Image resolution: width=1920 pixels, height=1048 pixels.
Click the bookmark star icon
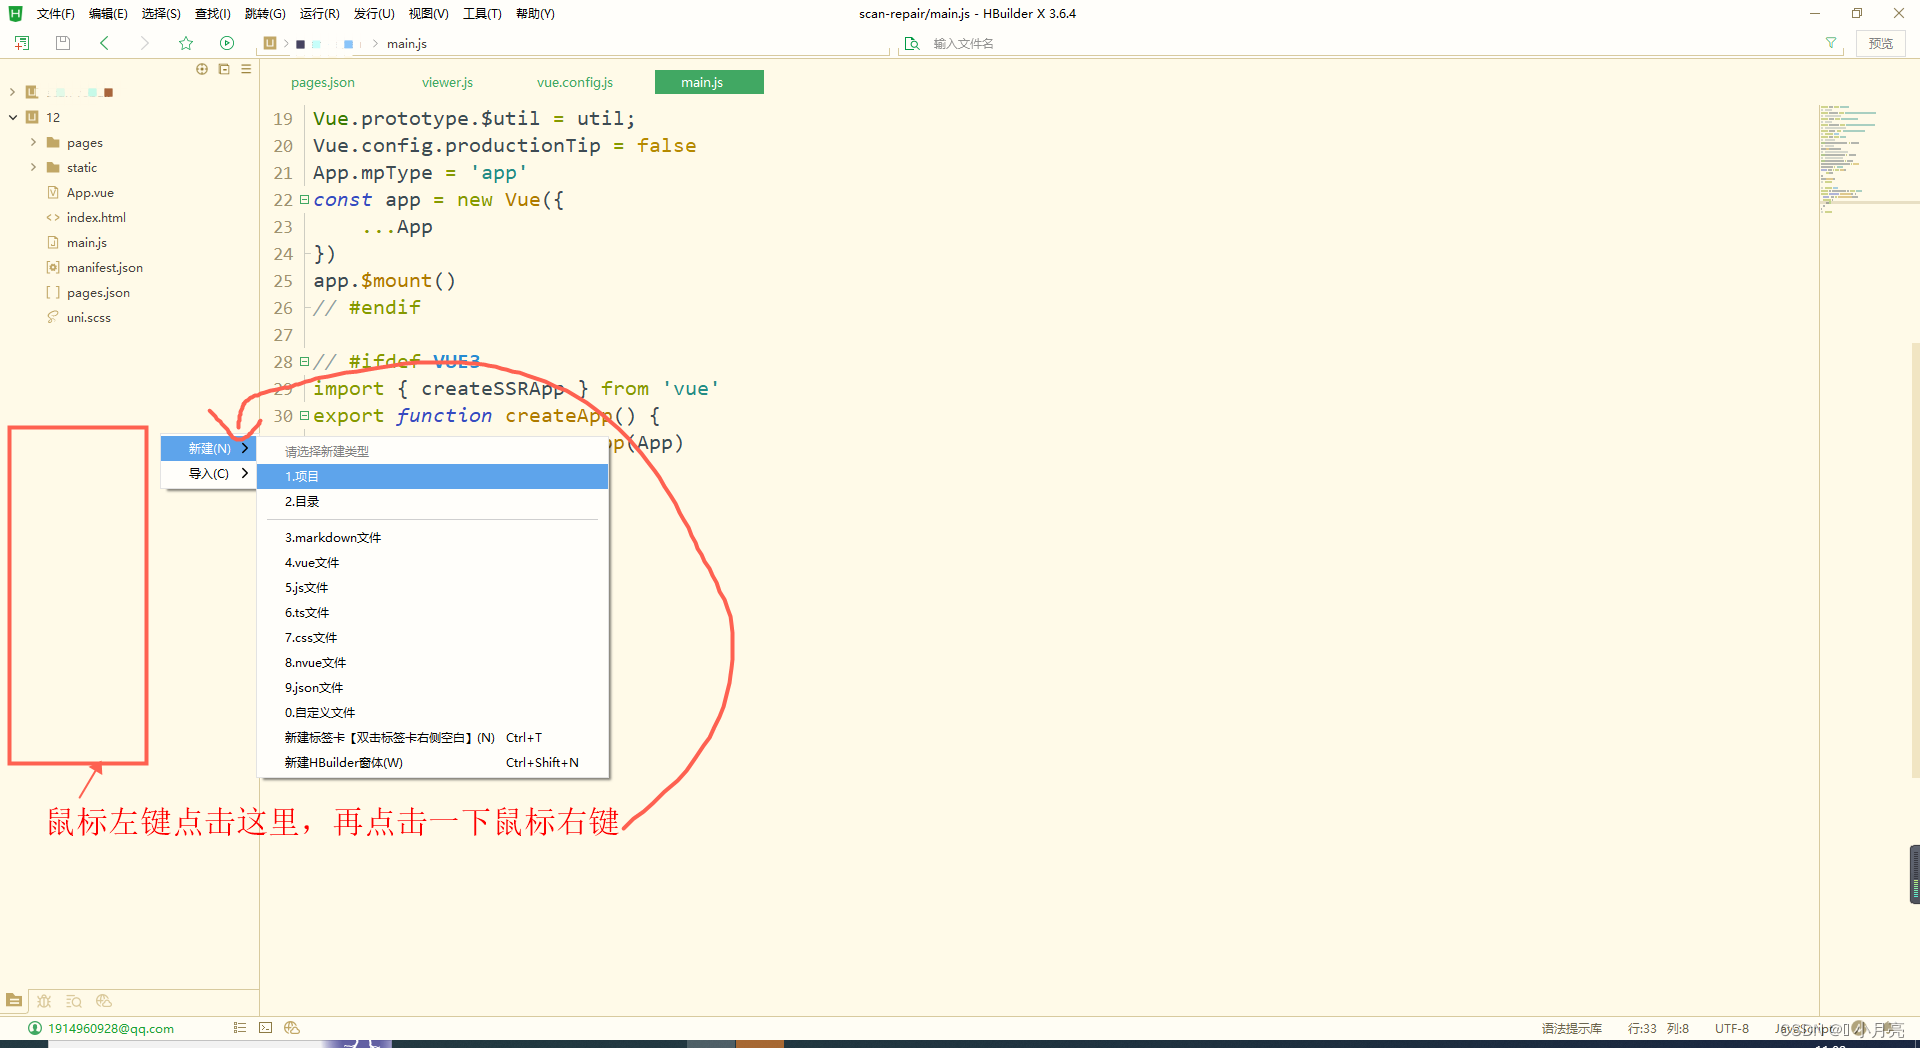tap(185, 43)
